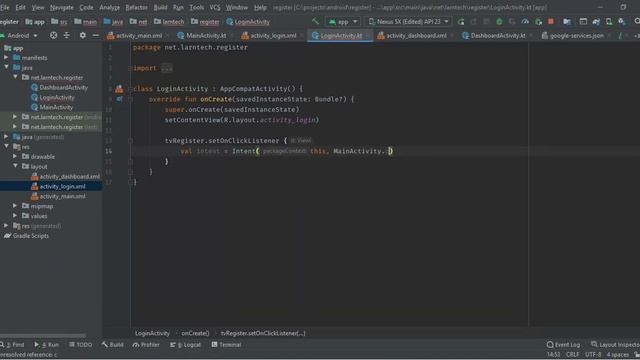Viewport: 640px width, 360px height.
Task: Collapse the net.larntech.register package
Action: 15,77
